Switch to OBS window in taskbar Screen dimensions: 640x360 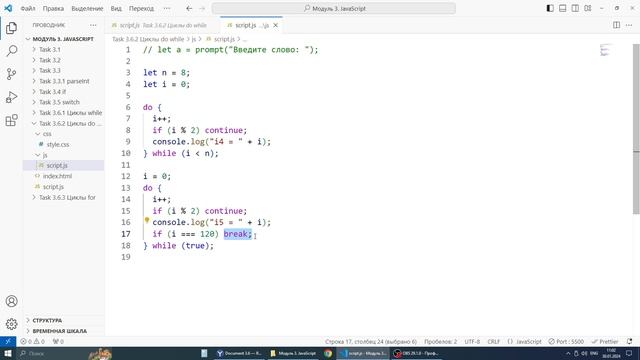[x=417, y=353]
